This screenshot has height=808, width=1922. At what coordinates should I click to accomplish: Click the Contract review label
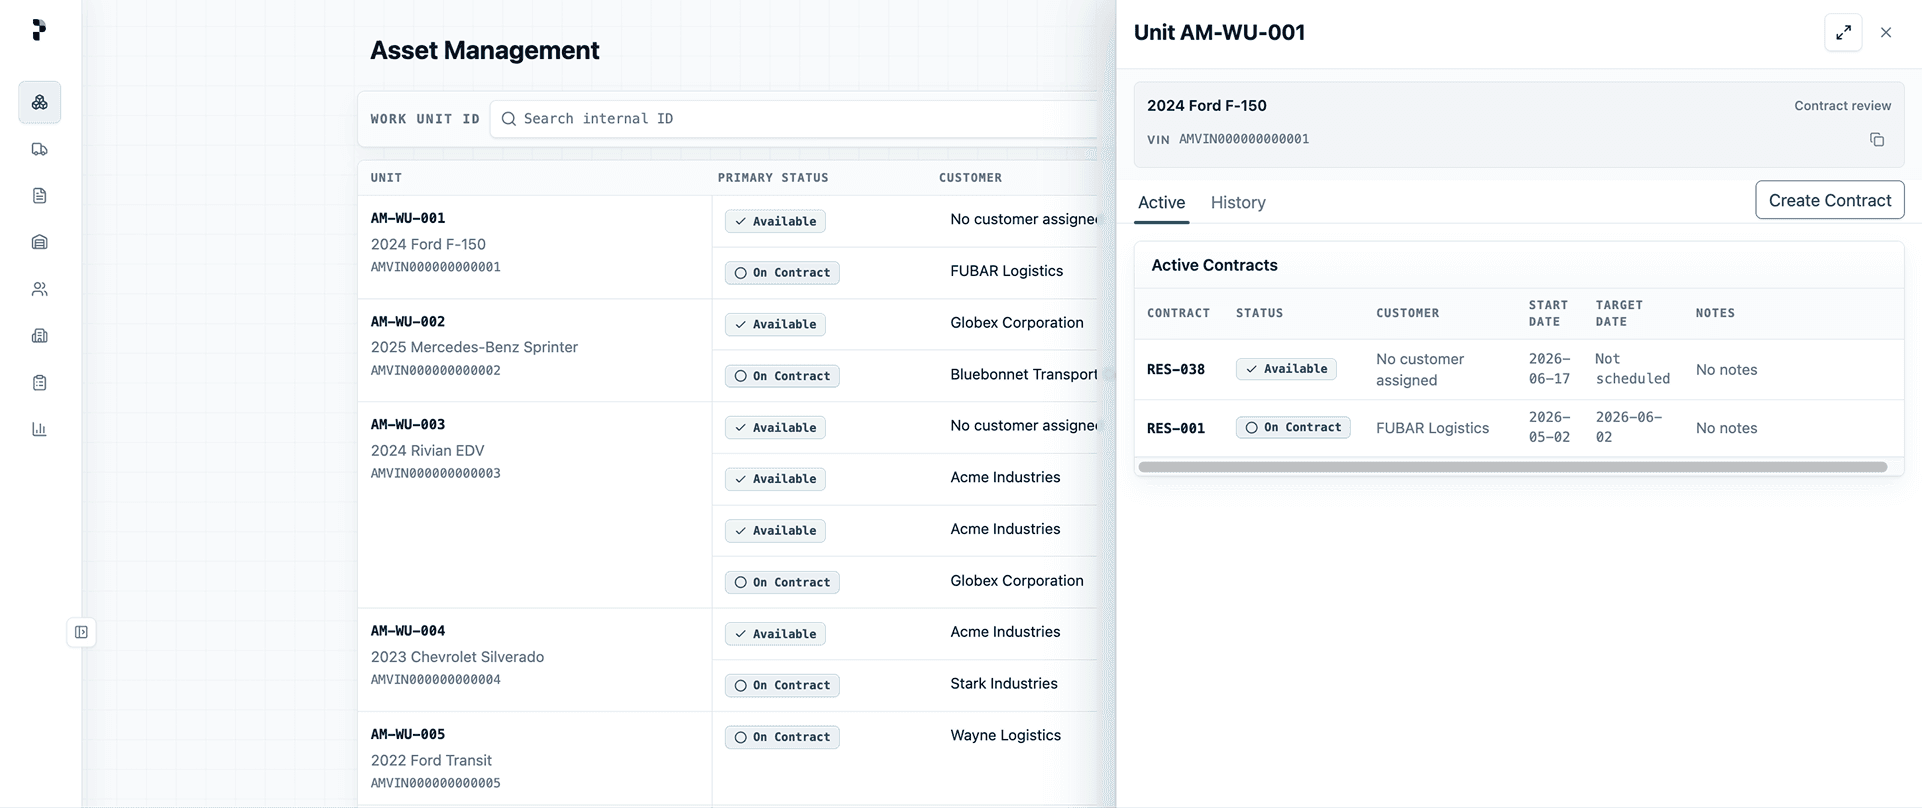point(1842,106)
